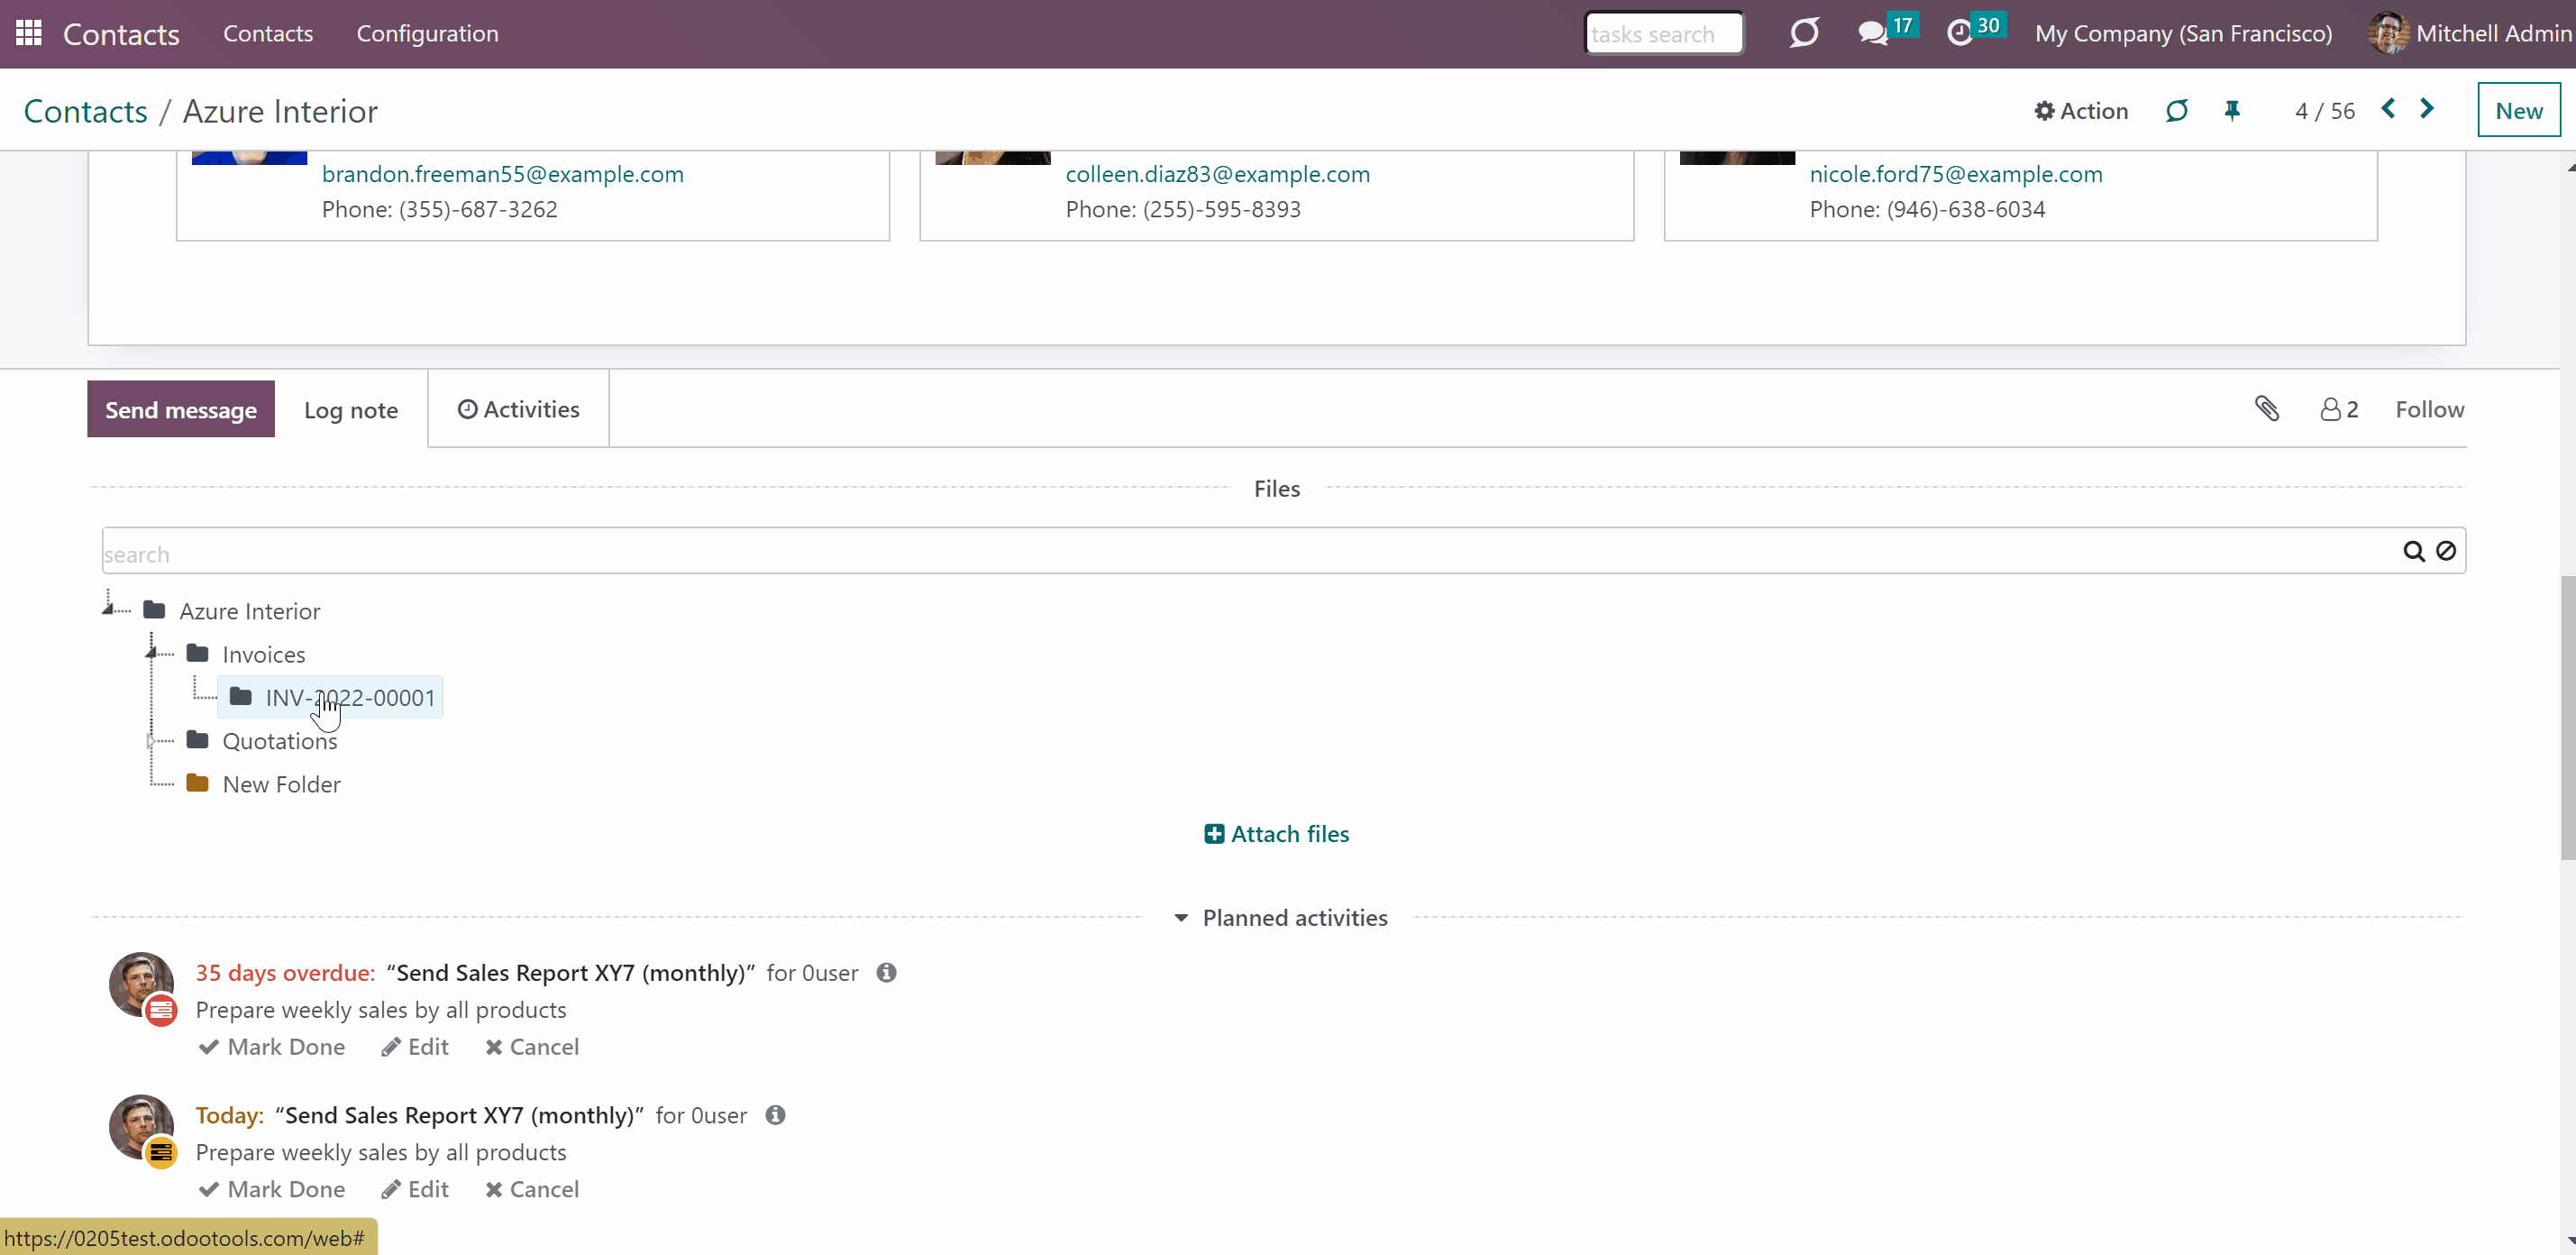Expand the Quotations tree node
2576x1255 pixels.
click(x=151, y=740)
